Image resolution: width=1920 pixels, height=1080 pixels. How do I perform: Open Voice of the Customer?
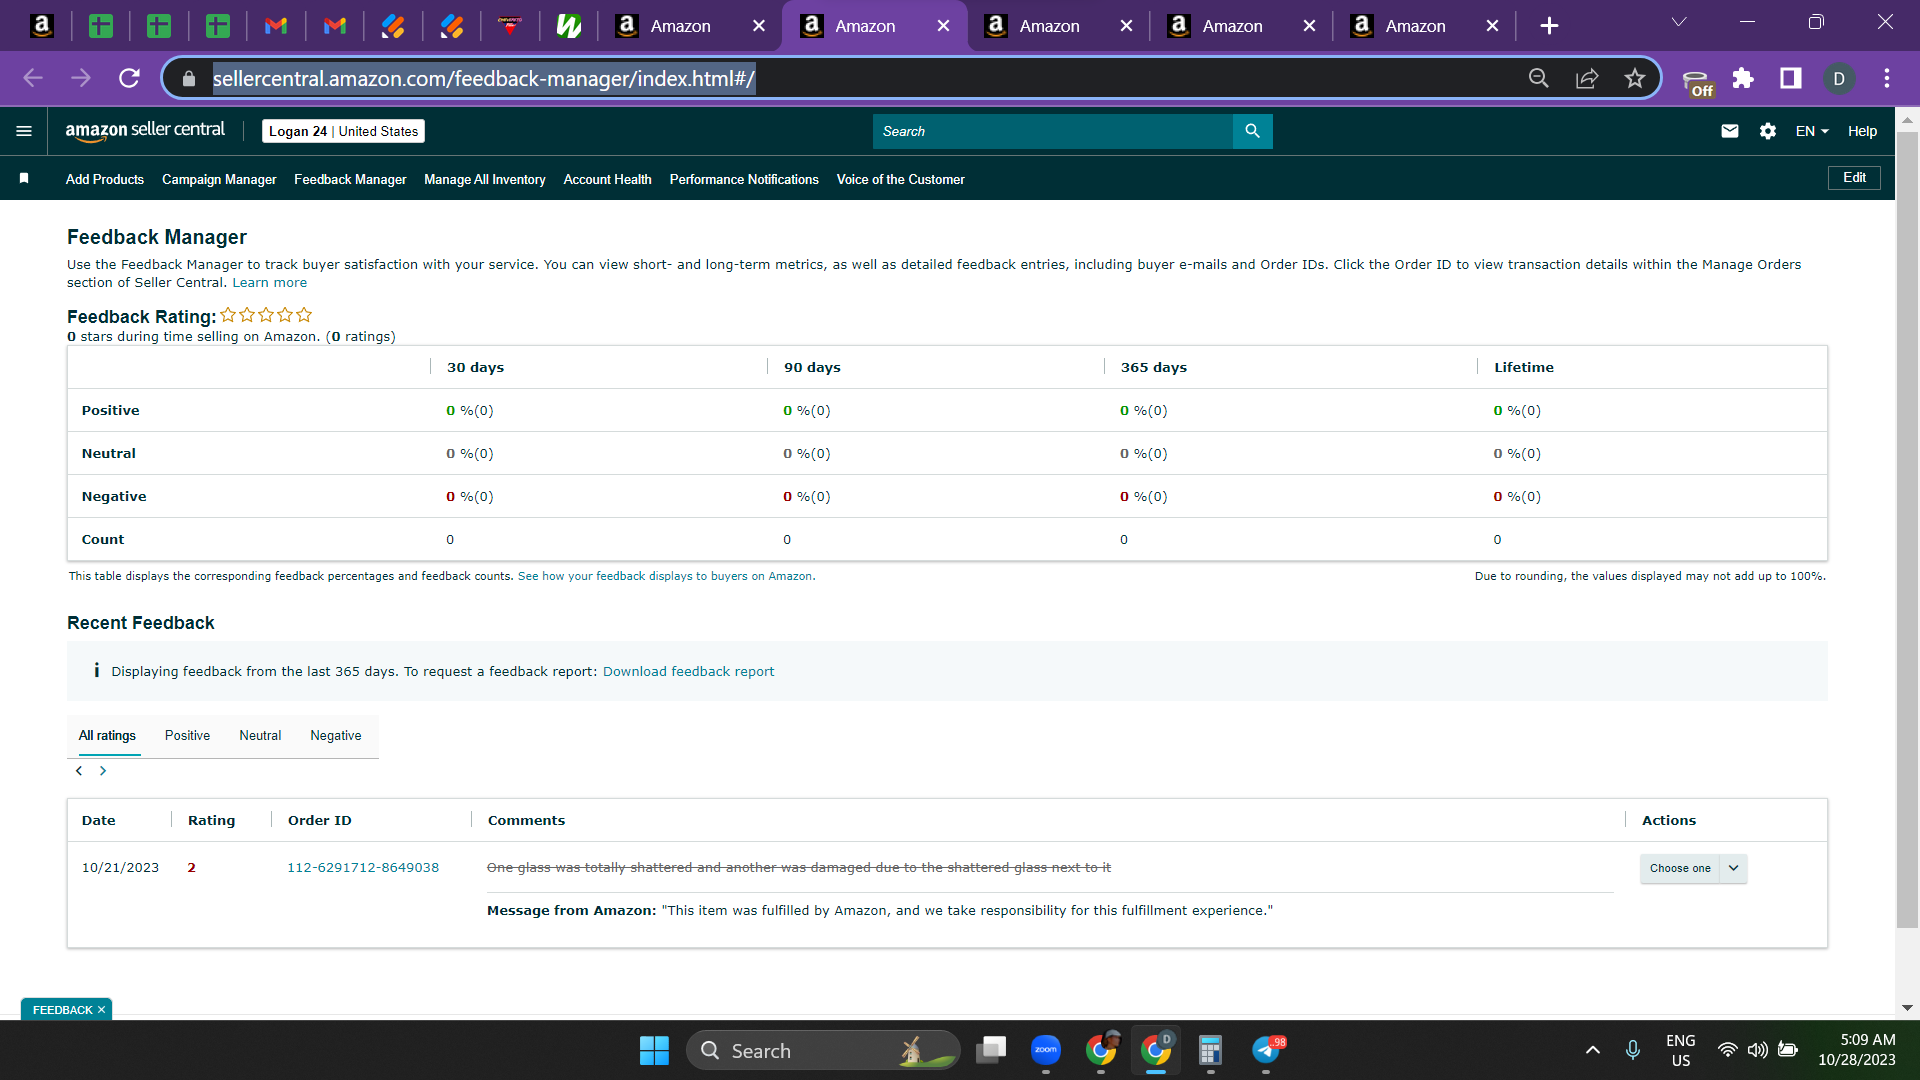[x=900, y=179]
